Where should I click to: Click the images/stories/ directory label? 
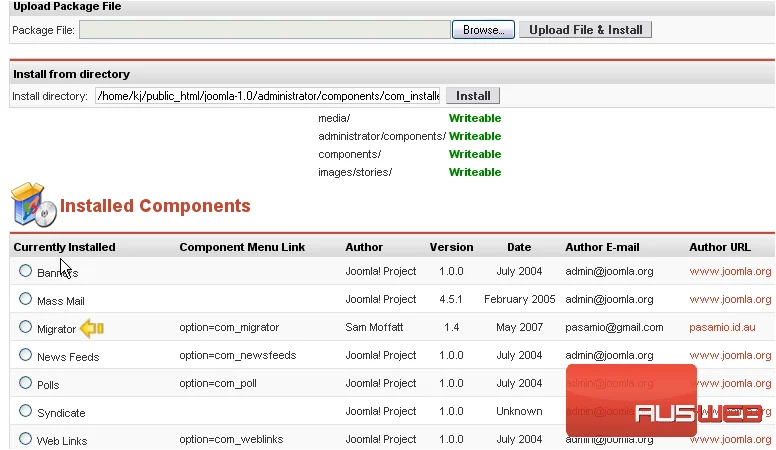click(x=355, y=172)
